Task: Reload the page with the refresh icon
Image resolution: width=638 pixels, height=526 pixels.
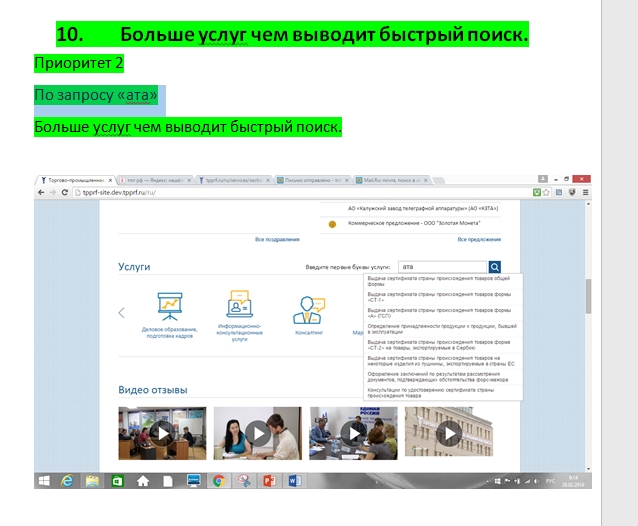Action: (x=65, y=192)
